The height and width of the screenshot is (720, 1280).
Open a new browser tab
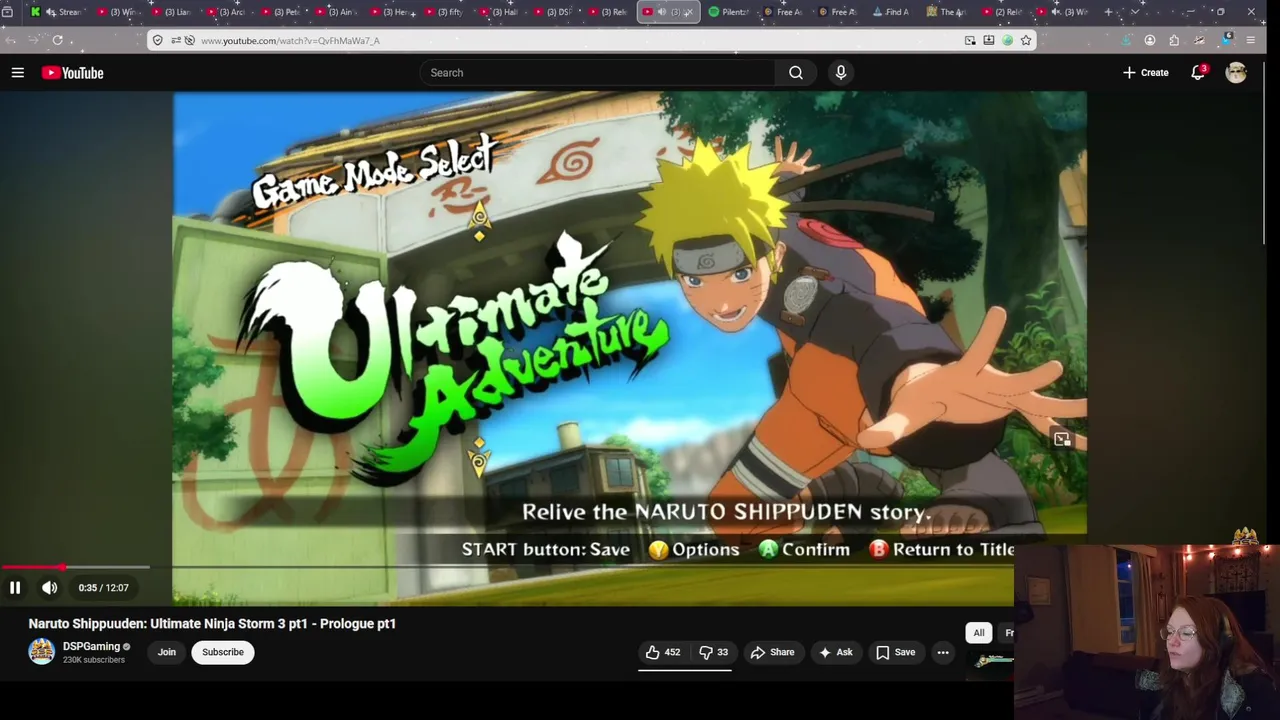[1108, 12]
